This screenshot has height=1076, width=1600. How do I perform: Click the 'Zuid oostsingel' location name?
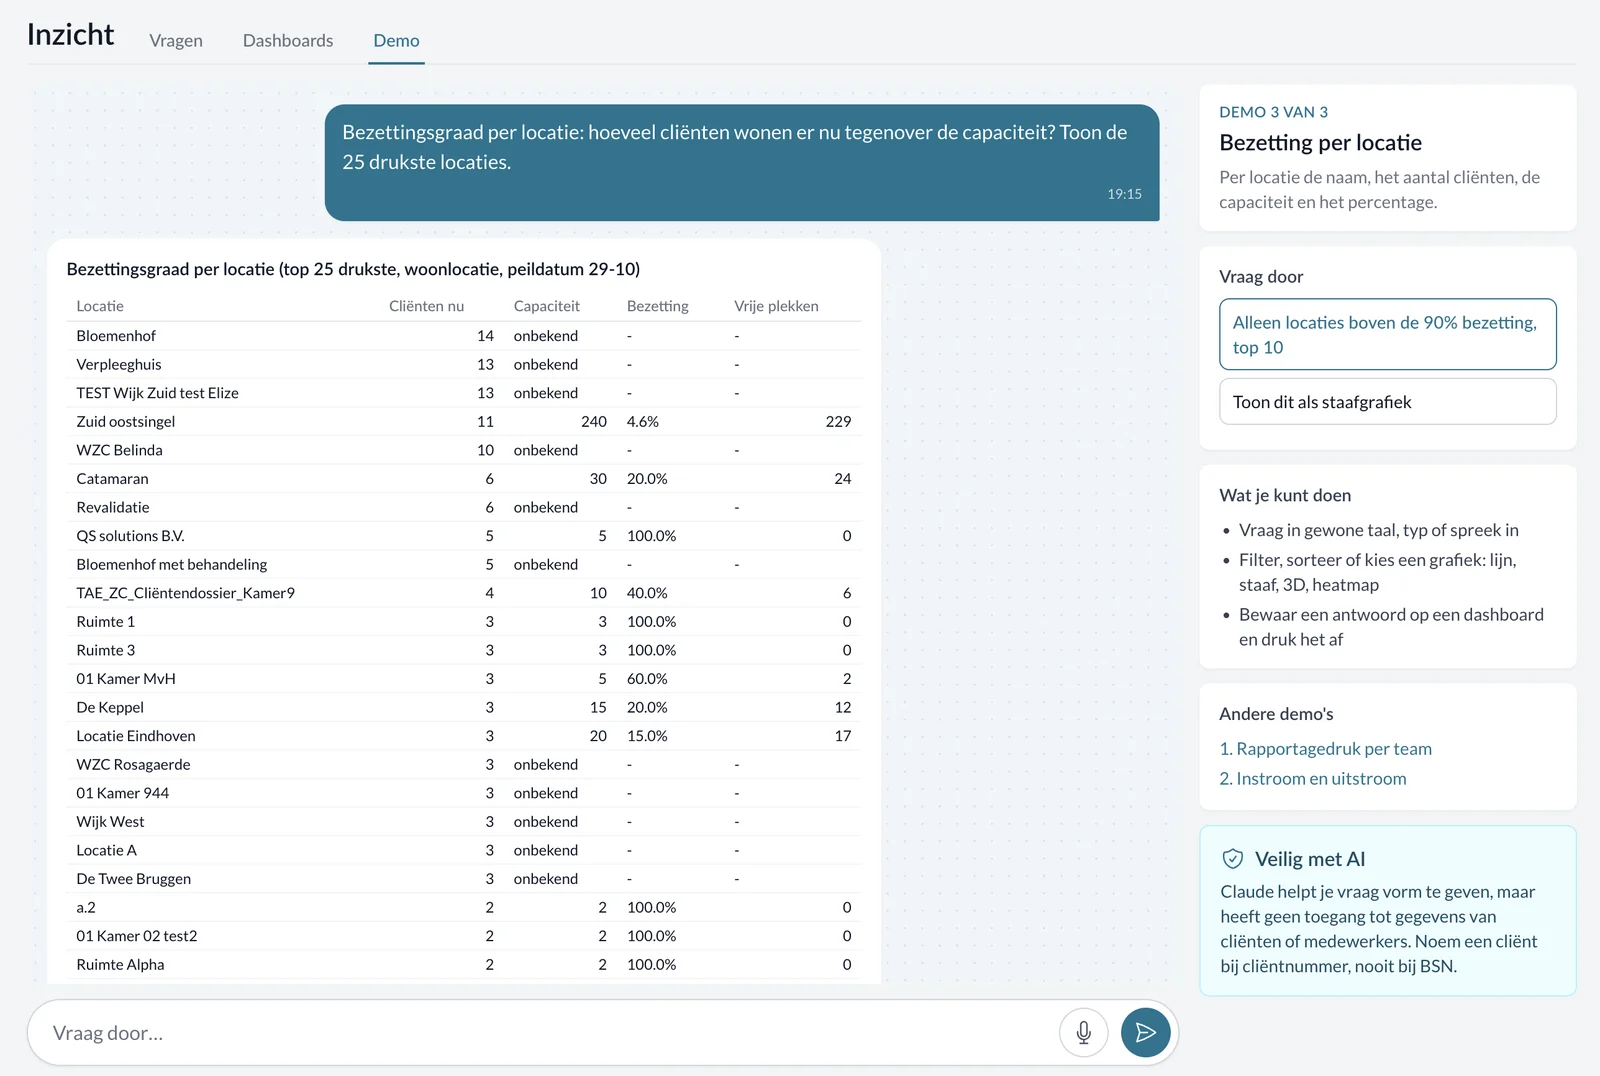[126, 422]
